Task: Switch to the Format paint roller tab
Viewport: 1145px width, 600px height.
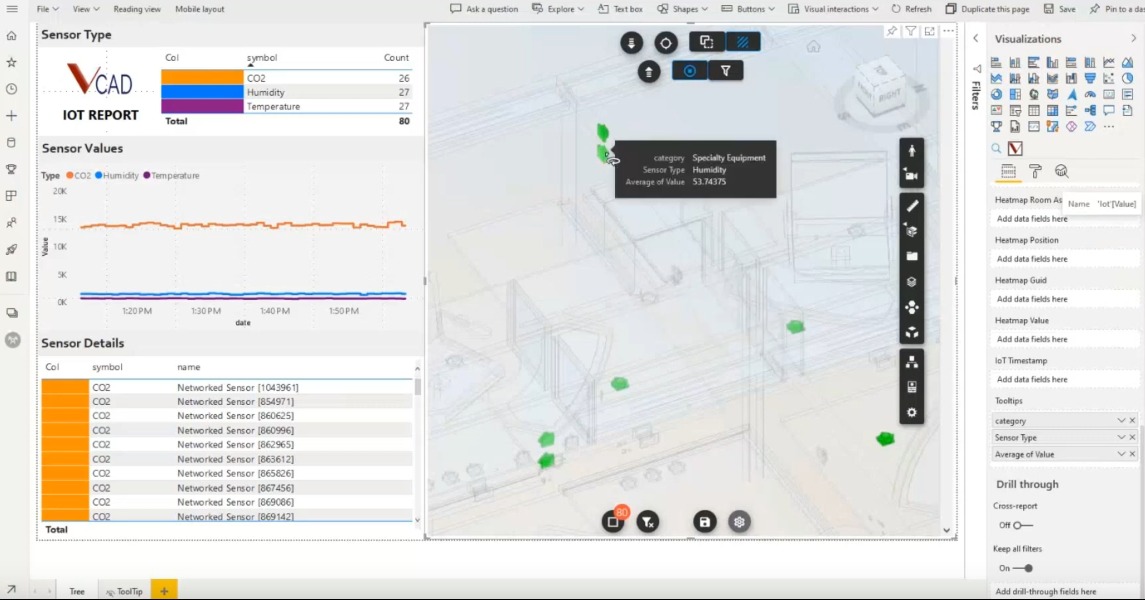Action: 1035,171
